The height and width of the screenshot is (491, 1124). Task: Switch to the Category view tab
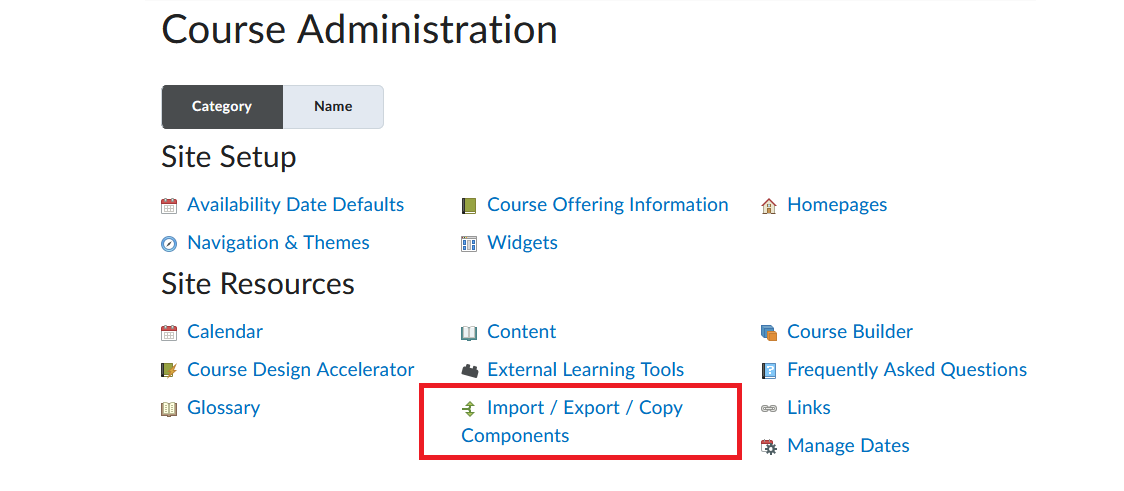[222, 107]
